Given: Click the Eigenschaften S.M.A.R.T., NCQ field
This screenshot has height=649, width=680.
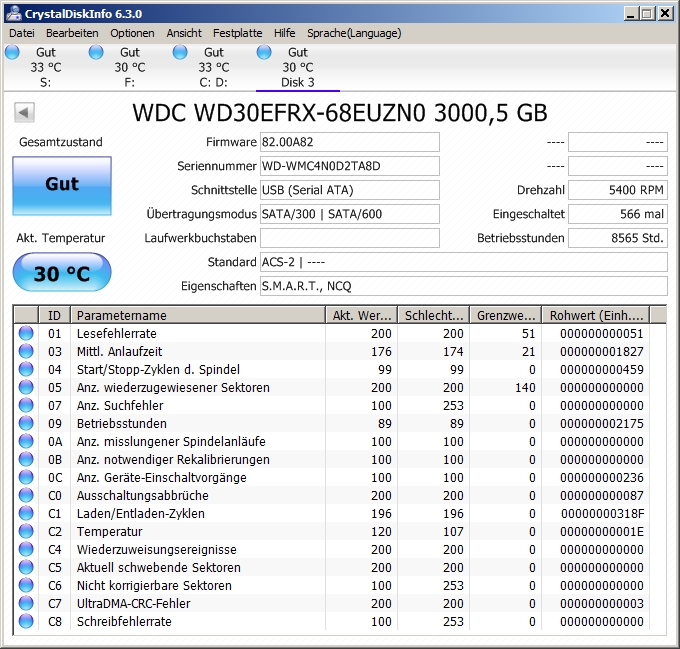Looking at the screenshot, I should [x=464, y=286].
